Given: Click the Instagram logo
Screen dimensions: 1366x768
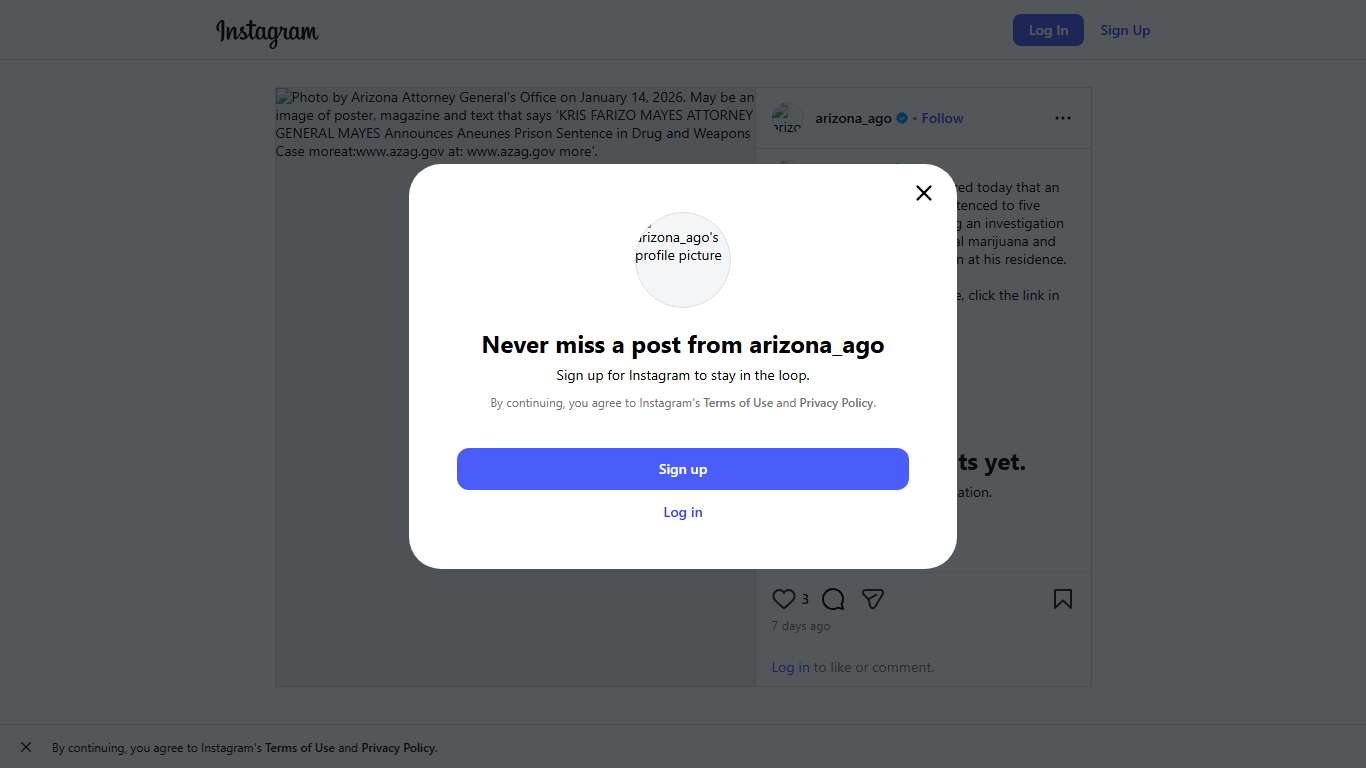Looking at the screenshot, I should tap(267, 32).
